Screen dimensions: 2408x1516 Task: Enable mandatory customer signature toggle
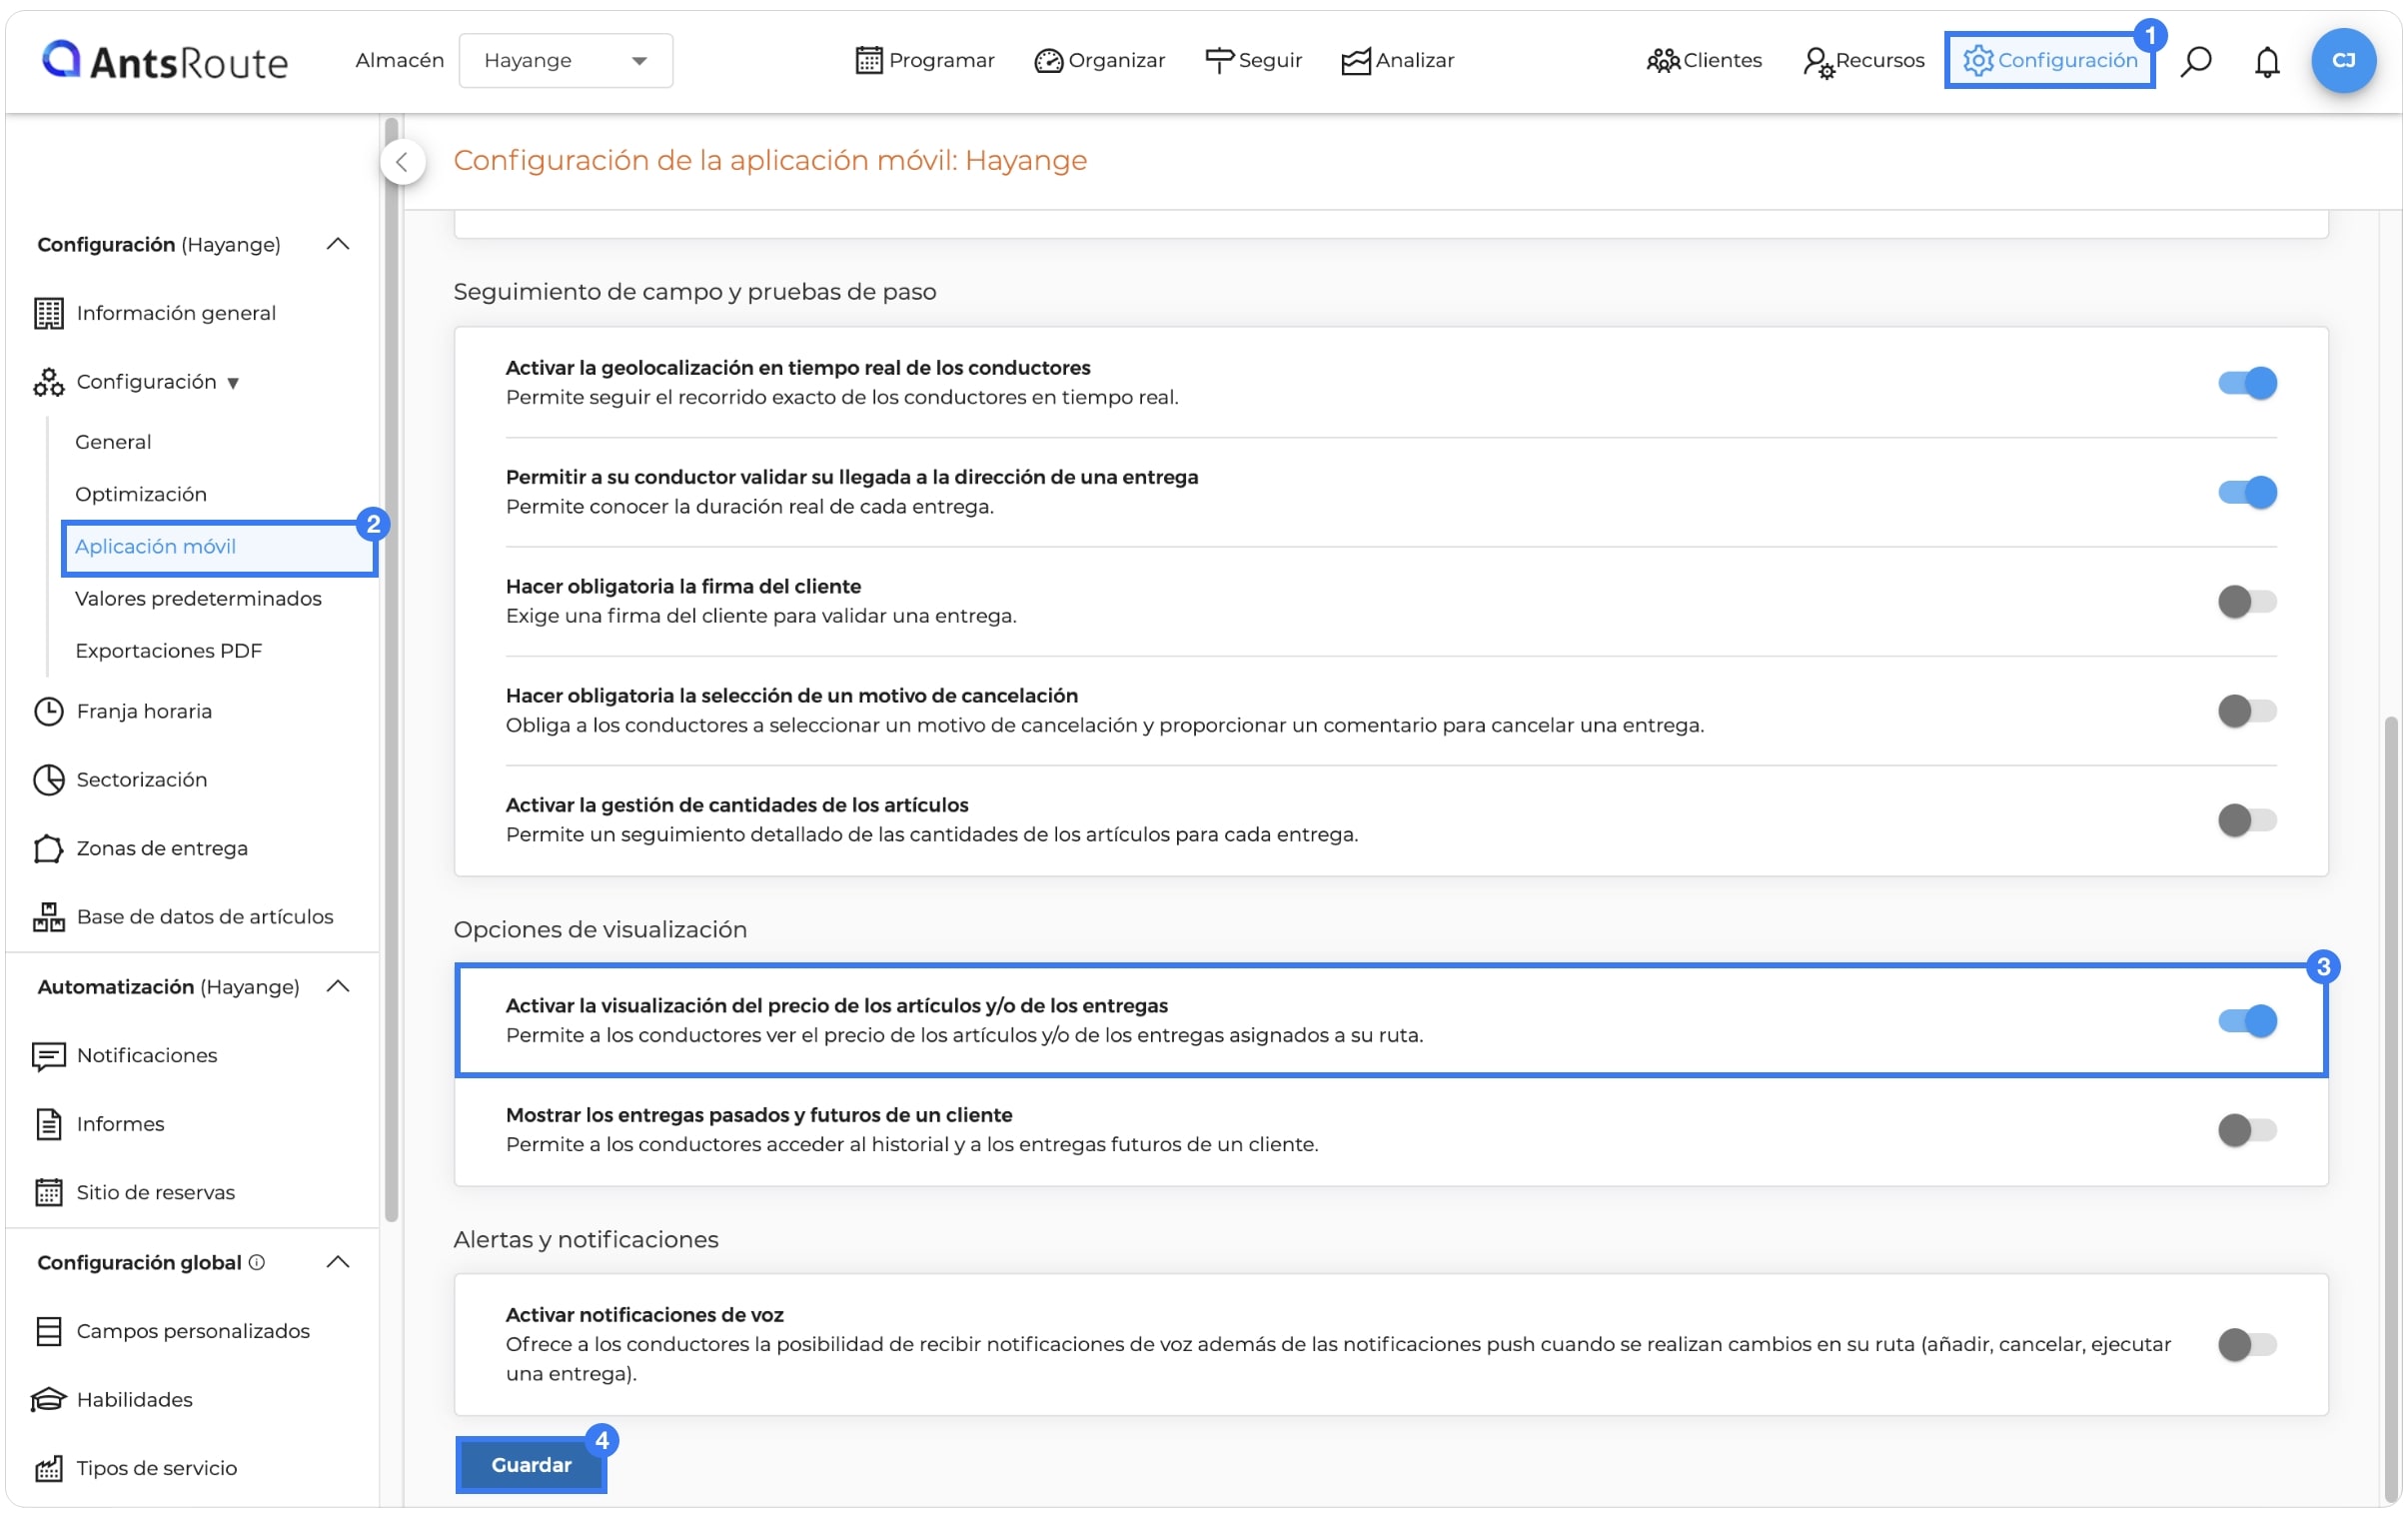(x=2247, y=602)
